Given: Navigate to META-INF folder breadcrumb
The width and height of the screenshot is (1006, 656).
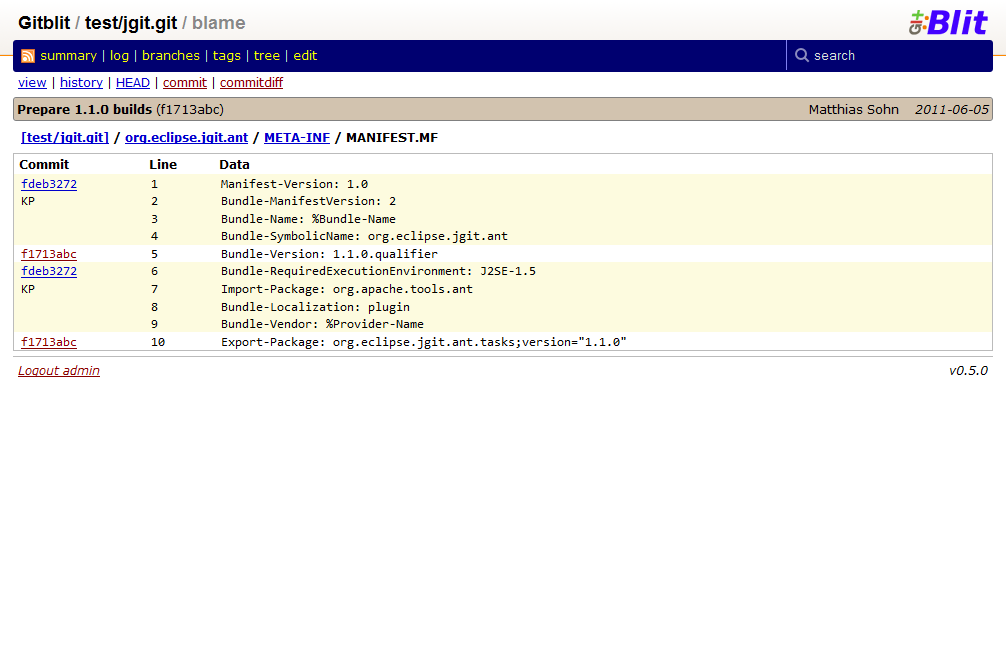Looking at the screenshot, I should coord(296,138).
